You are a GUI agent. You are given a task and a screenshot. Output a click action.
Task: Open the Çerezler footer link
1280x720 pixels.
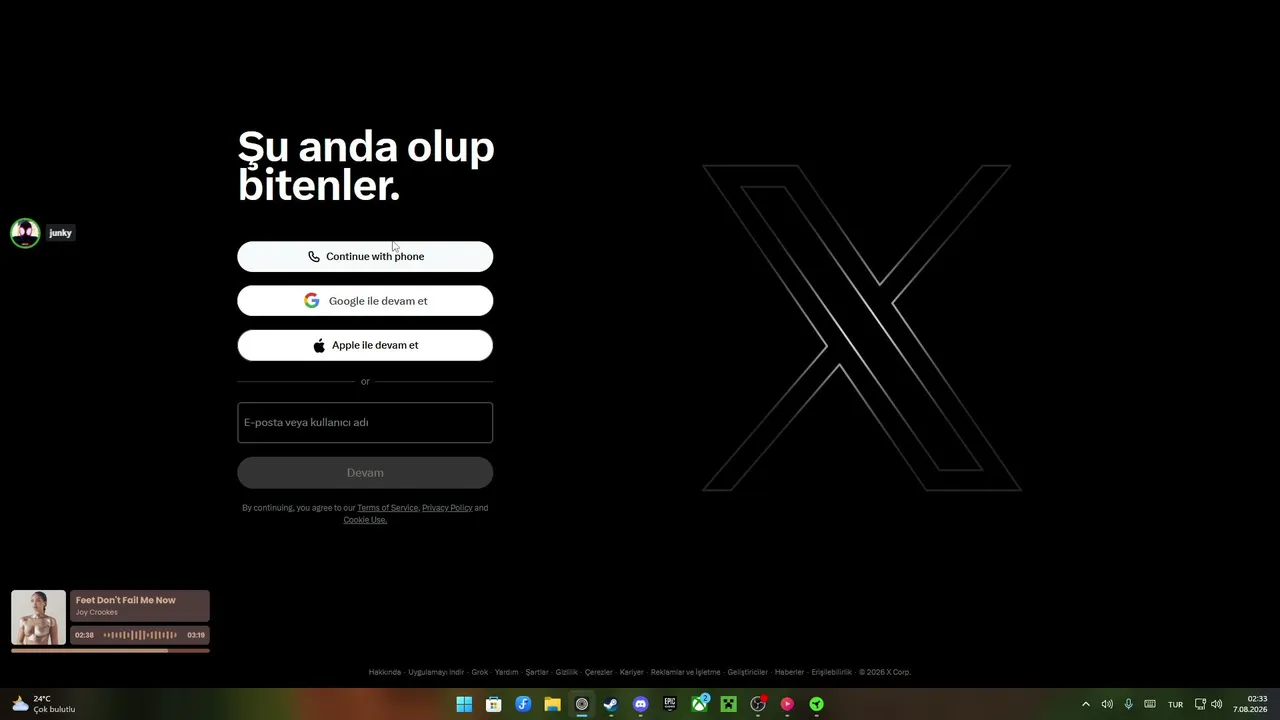pyautogui.click(x=599, y=672)
